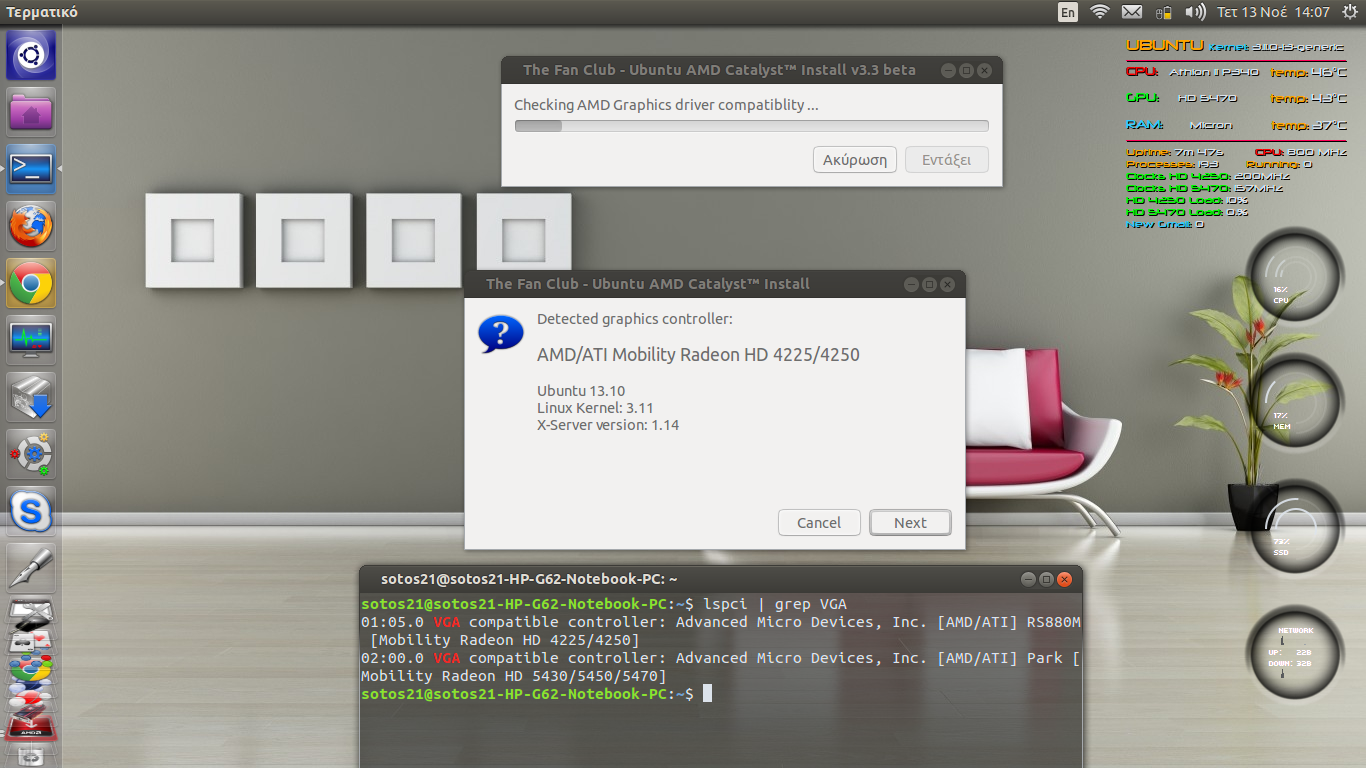Click Next in the Catalyst Install dialog
The width and height of the screenshot is (1366, 768).
910,522
